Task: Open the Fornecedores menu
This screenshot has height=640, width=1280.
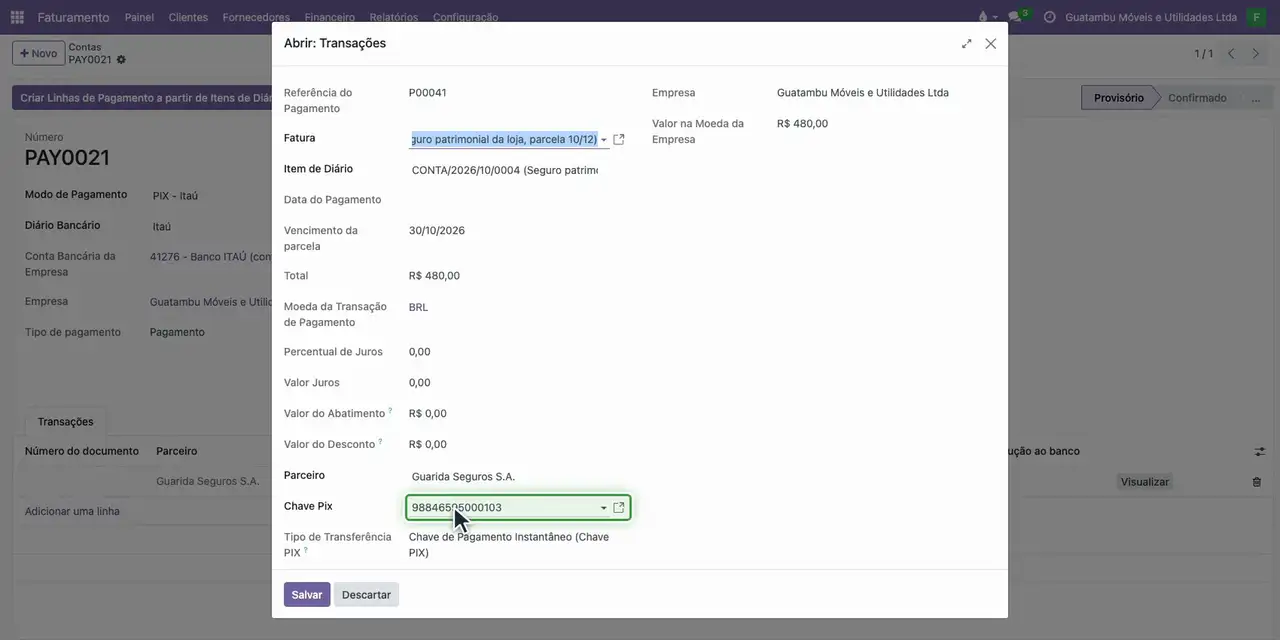Action: click(256, 17)
